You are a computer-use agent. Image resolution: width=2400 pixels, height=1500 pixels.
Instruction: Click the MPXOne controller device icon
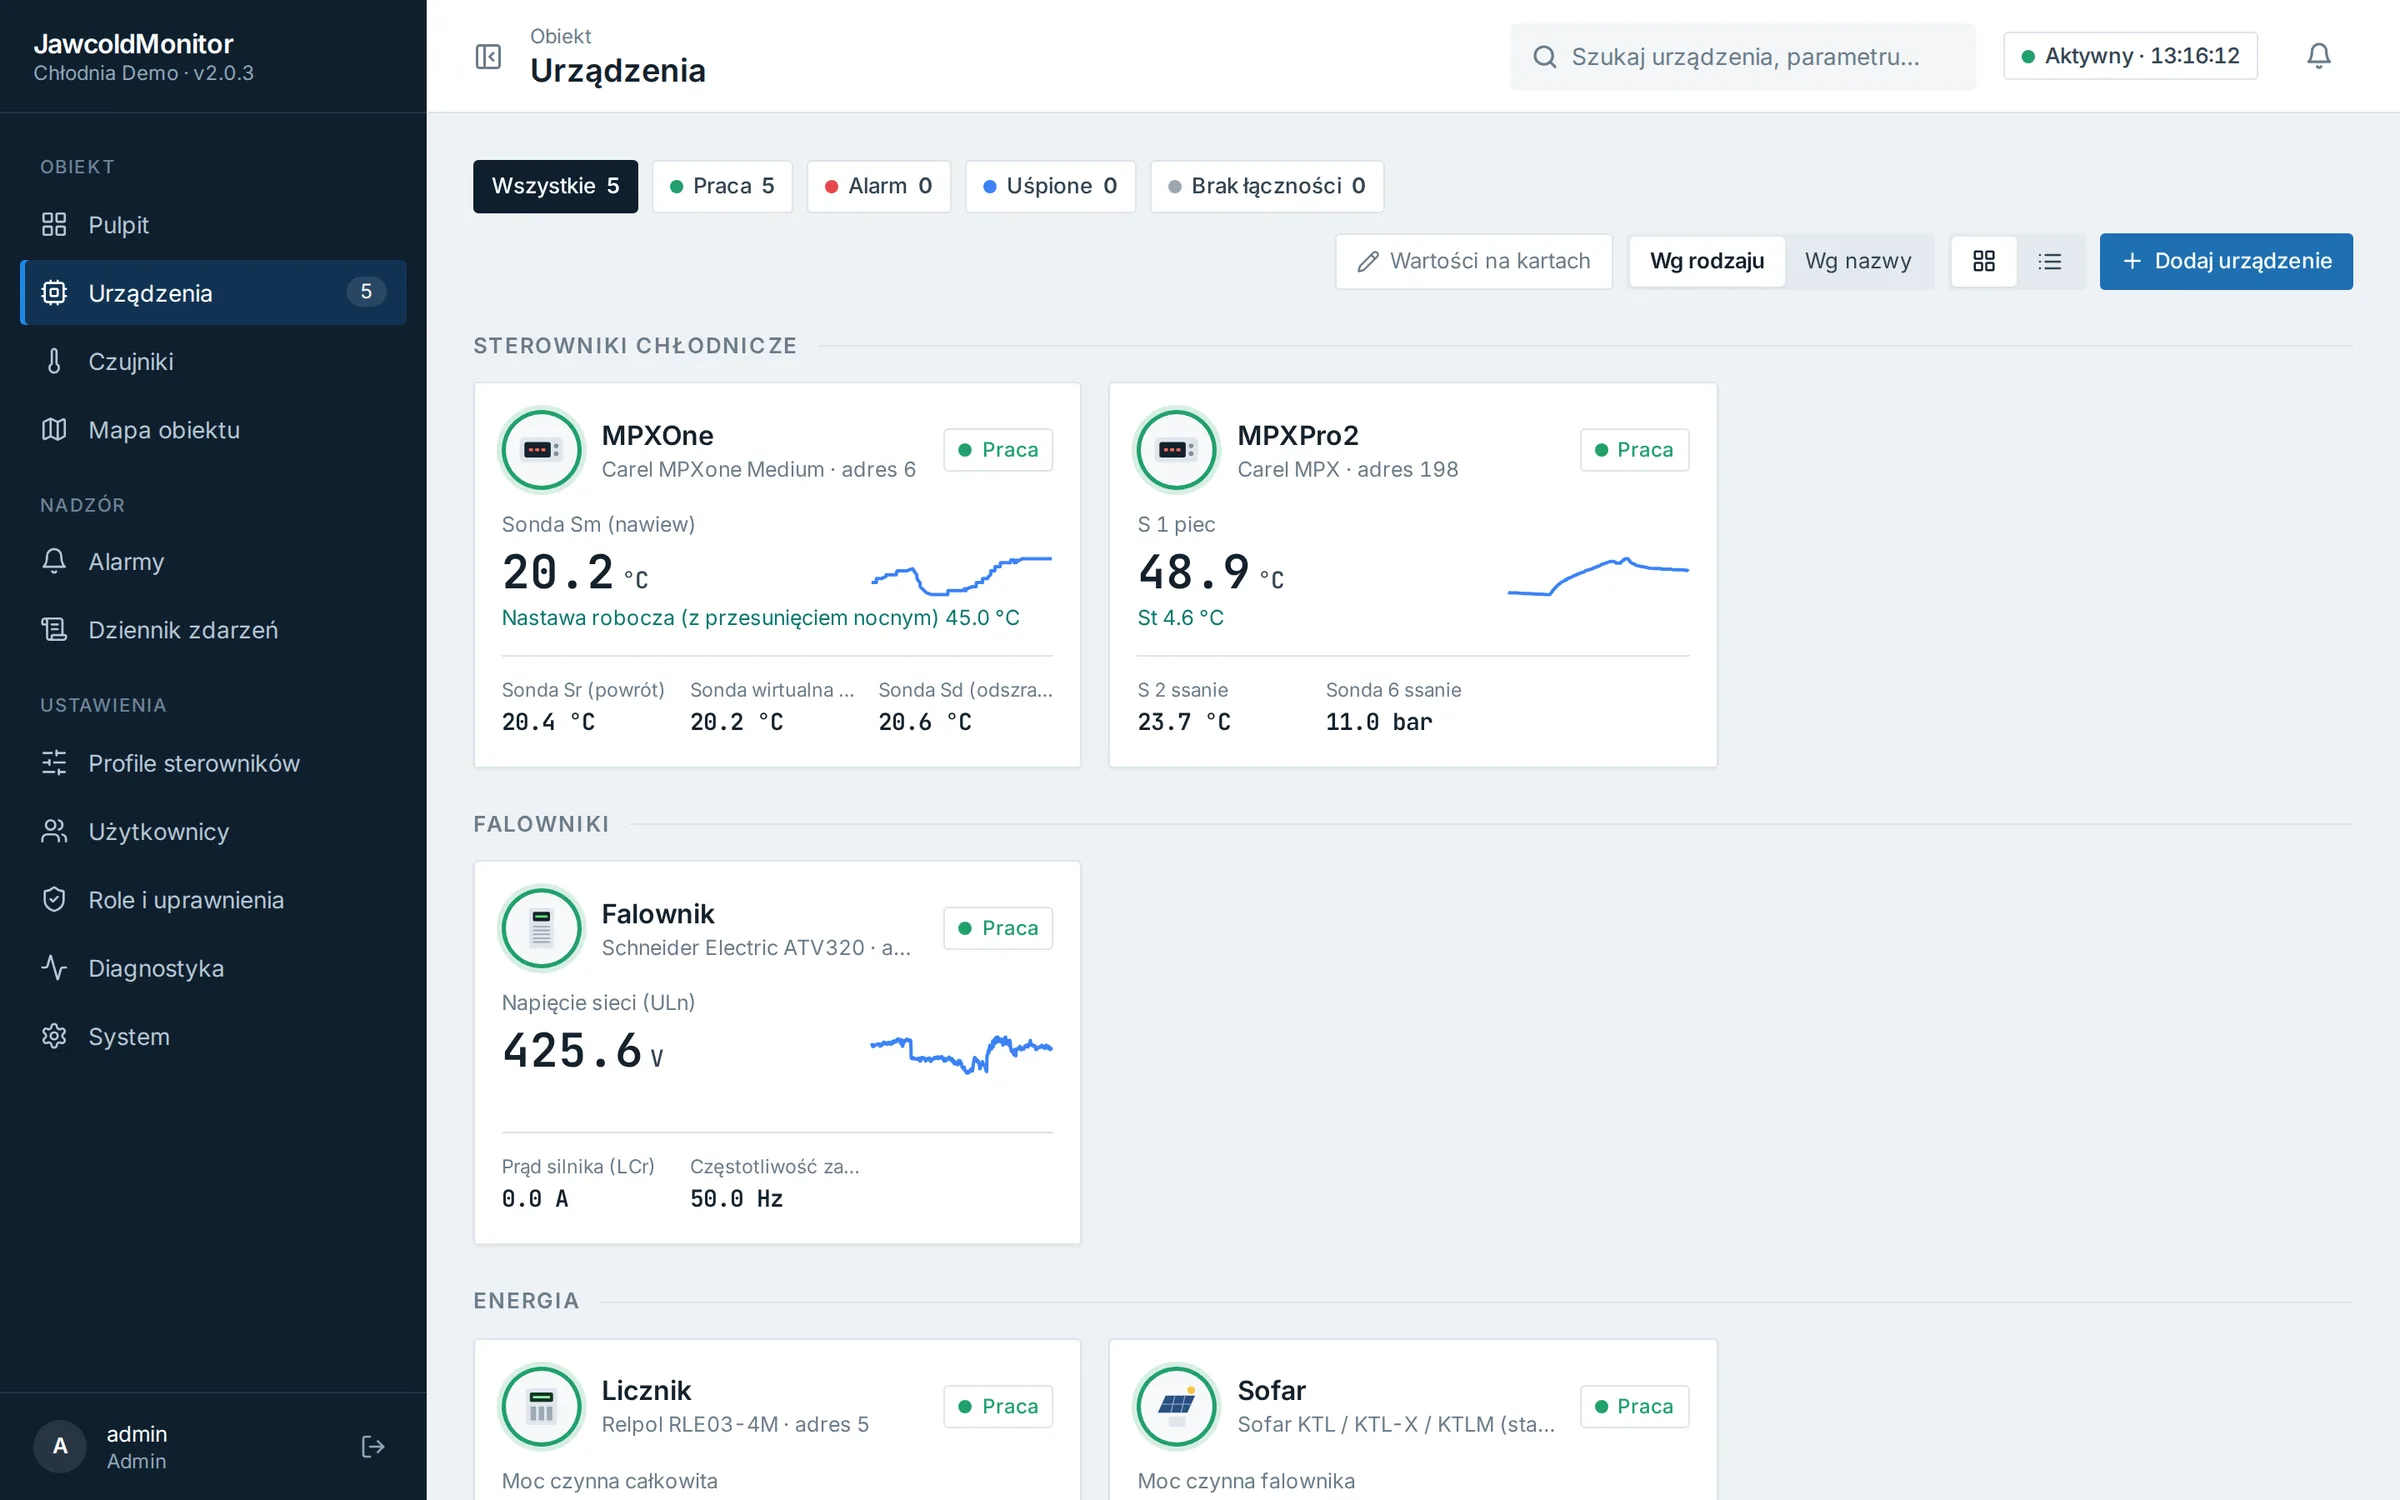coord(542,450)
